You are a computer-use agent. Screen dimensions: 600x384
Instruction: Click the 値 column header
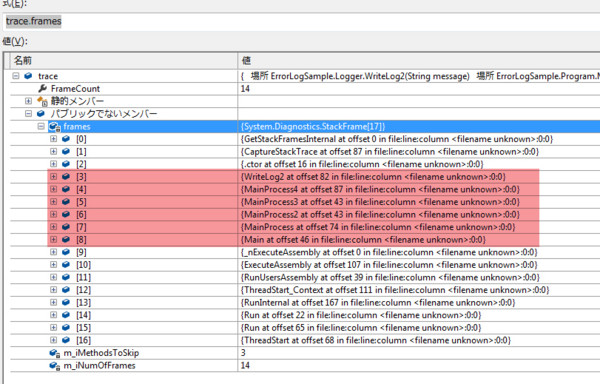419,60
